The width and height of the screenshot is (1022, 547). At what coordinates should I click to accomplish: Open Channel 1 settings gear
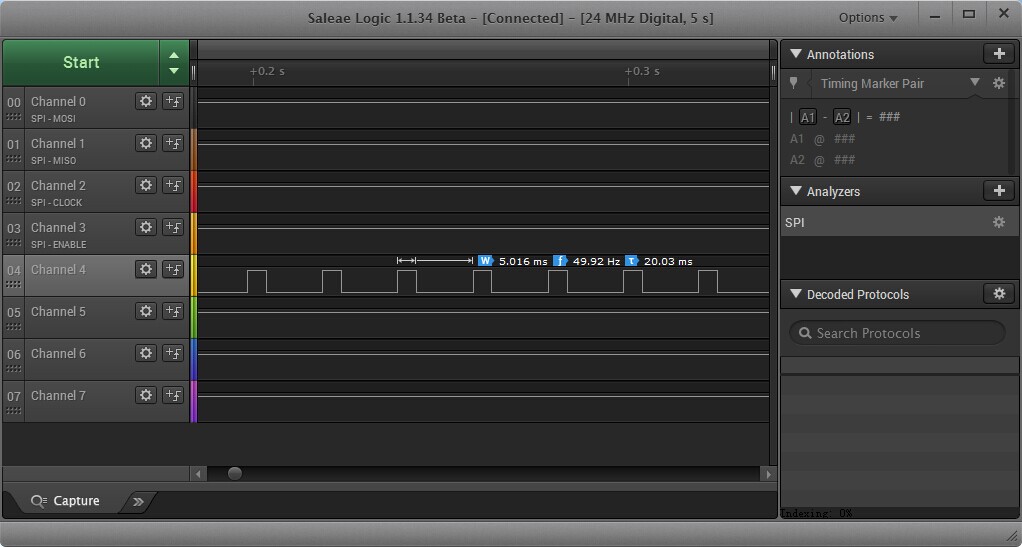(146, 143)
